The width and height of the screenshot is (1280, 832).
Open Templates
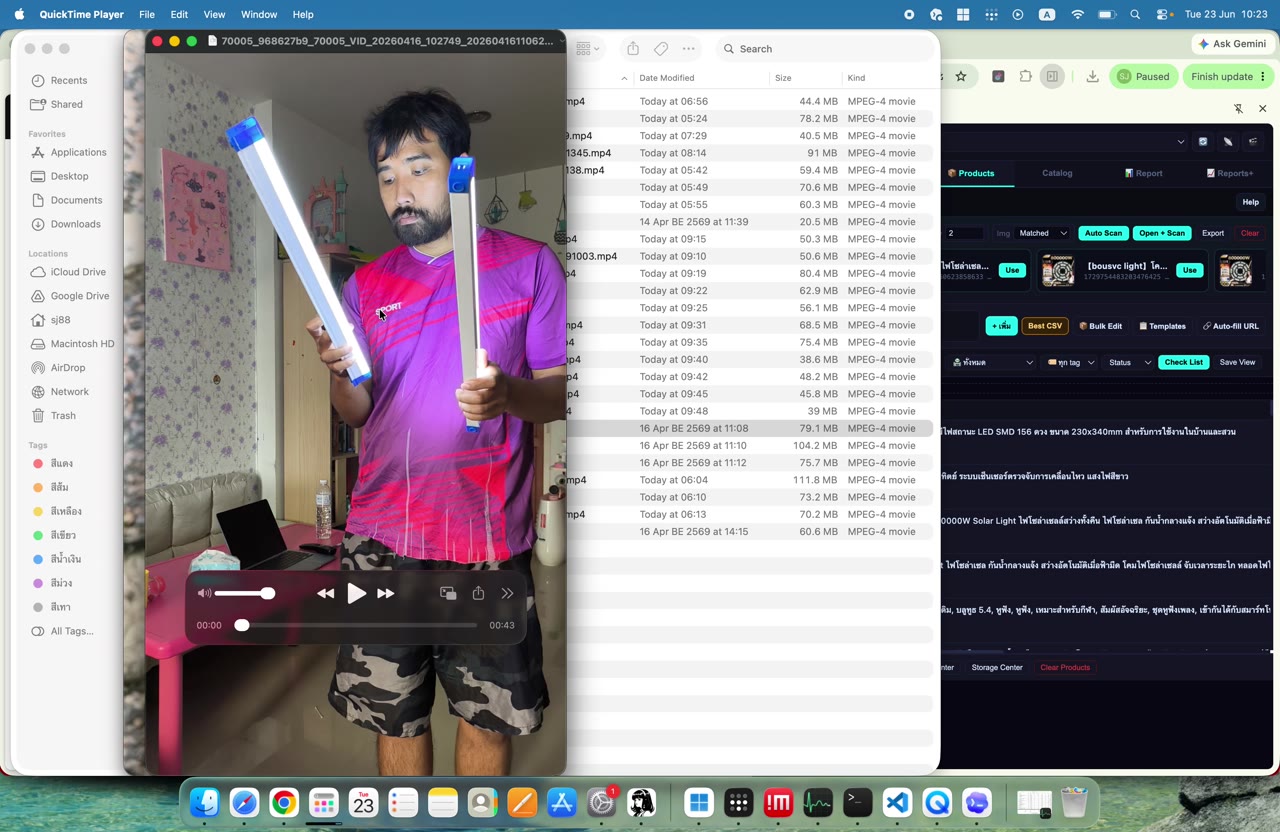[x=1162, y=326]
